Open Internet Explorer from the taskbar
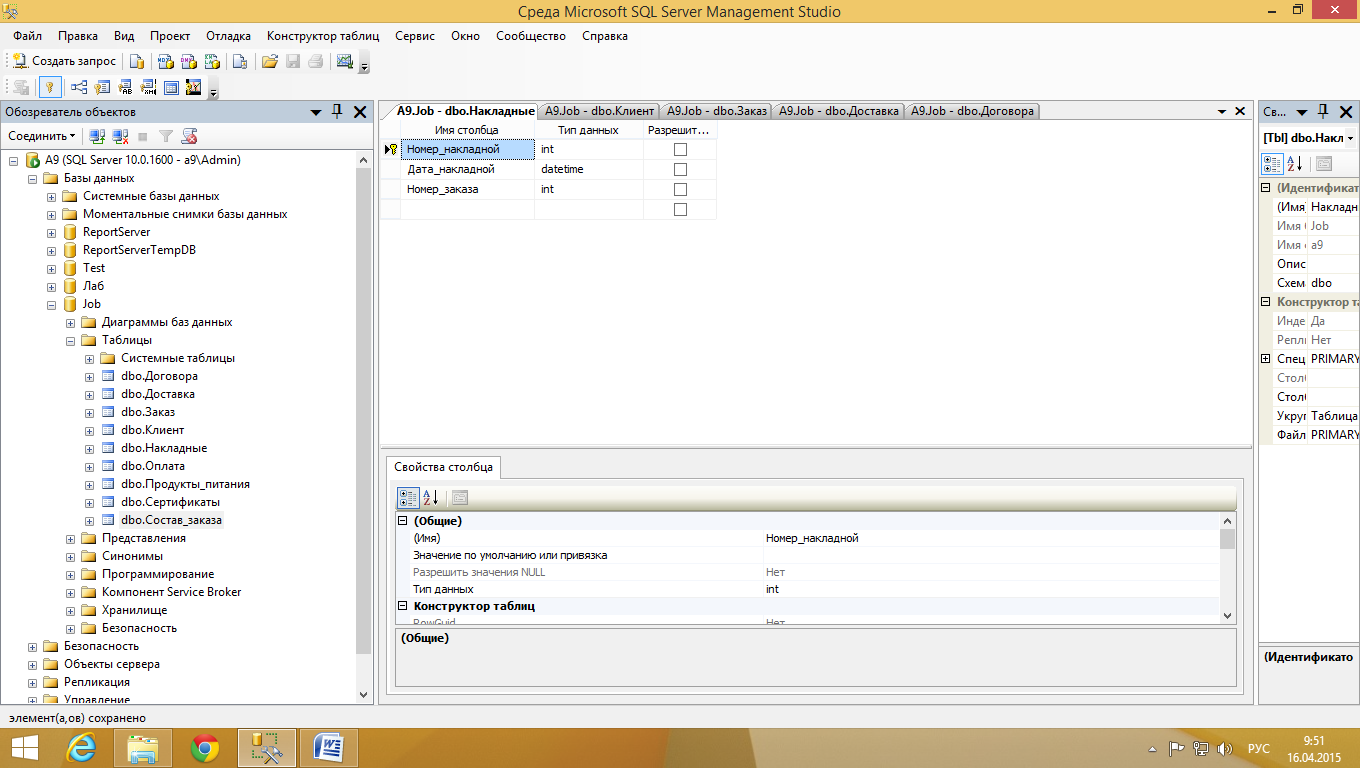This screenshot has width=1360, height=768. (x=82, y=747)
